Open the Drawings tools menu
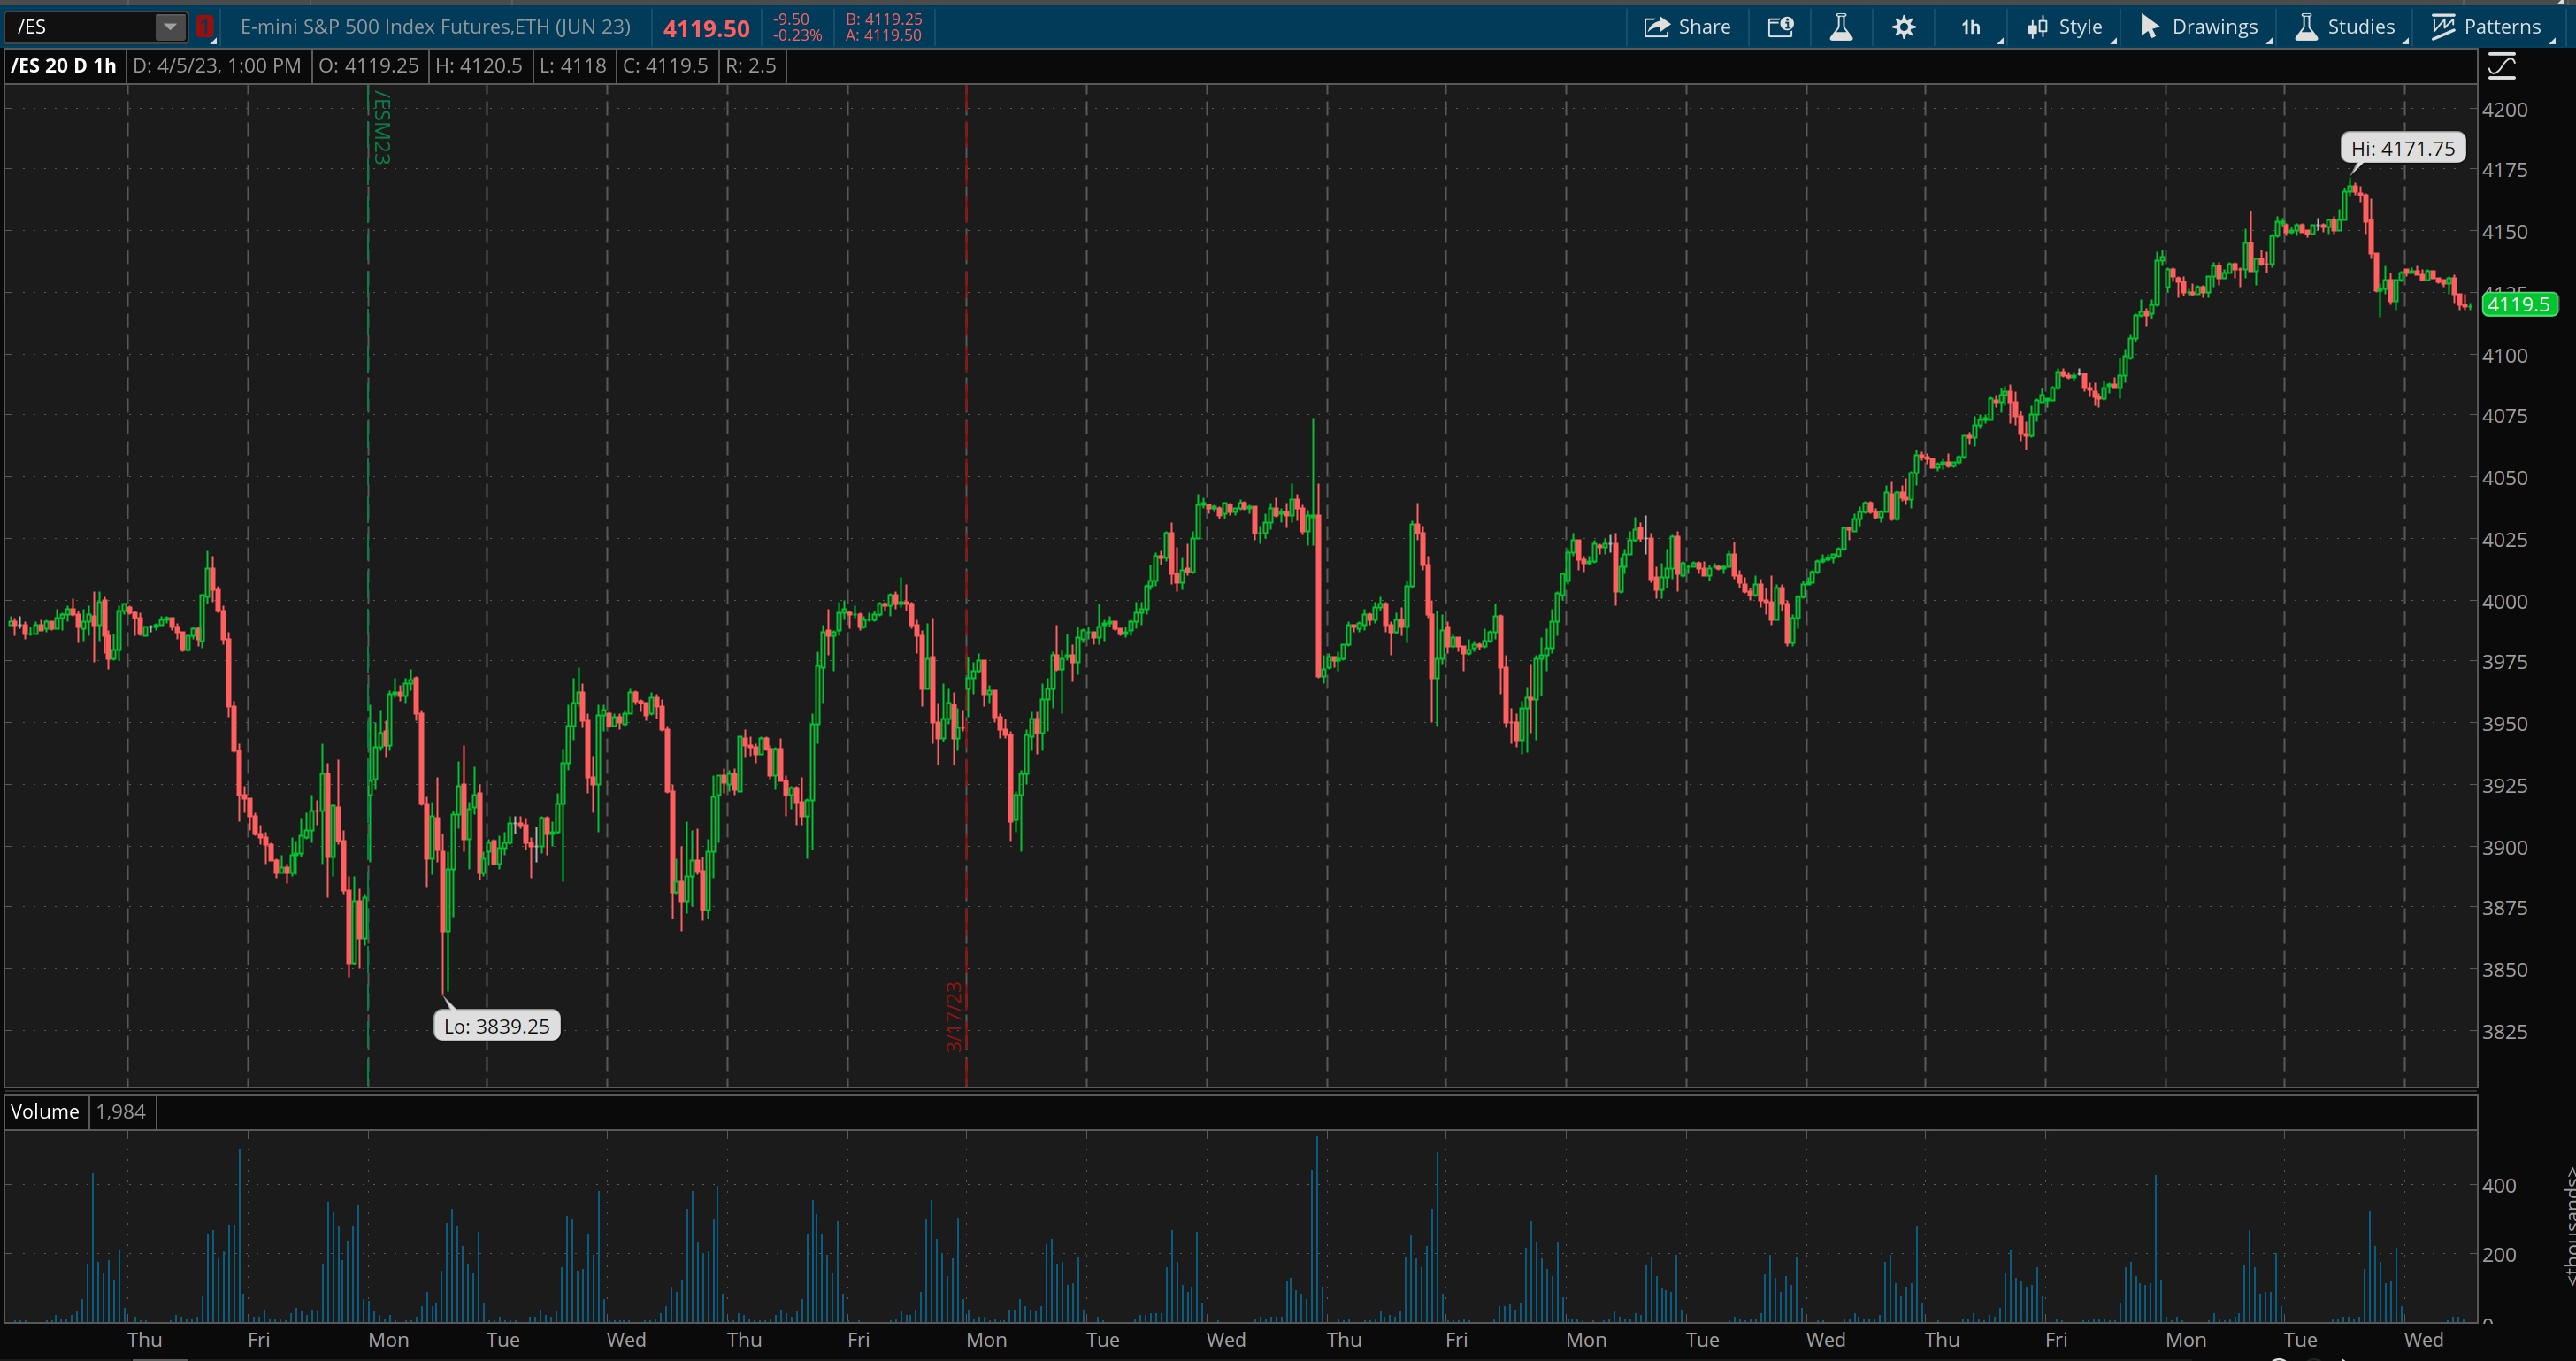2576x1361 pixels. click(x=2199, y=27)
